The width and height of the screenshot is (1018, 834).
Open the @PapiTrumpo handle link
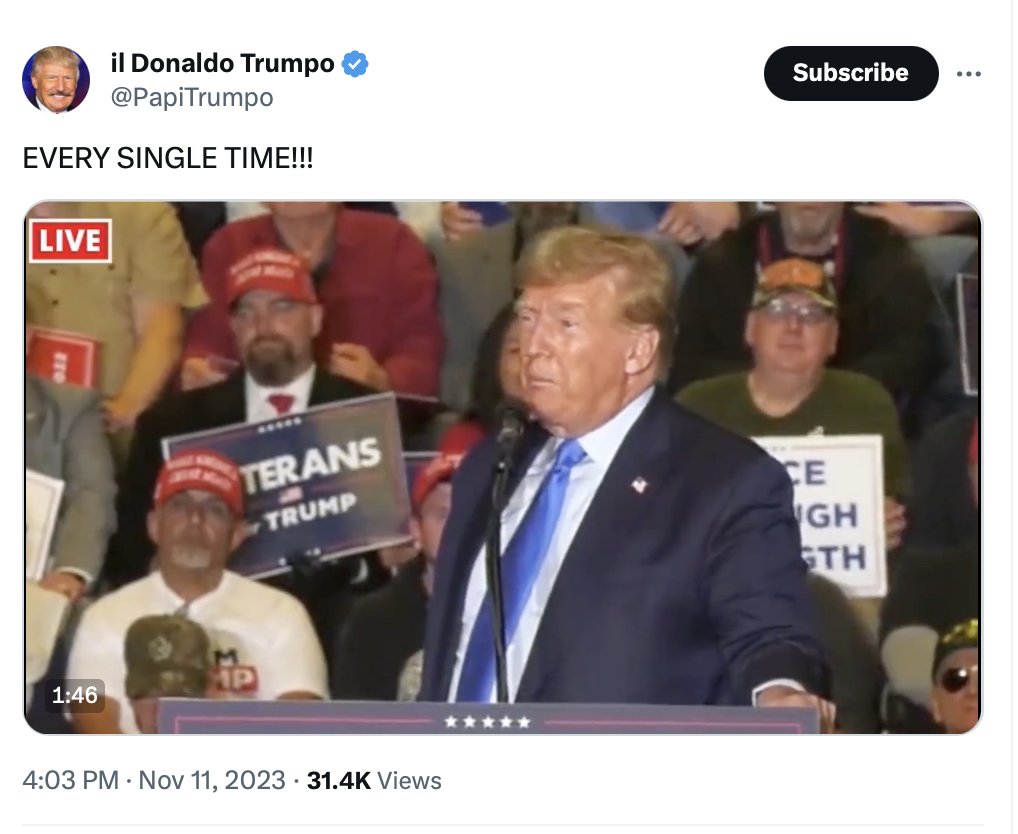pyautogui.click(x=192, y=97)
